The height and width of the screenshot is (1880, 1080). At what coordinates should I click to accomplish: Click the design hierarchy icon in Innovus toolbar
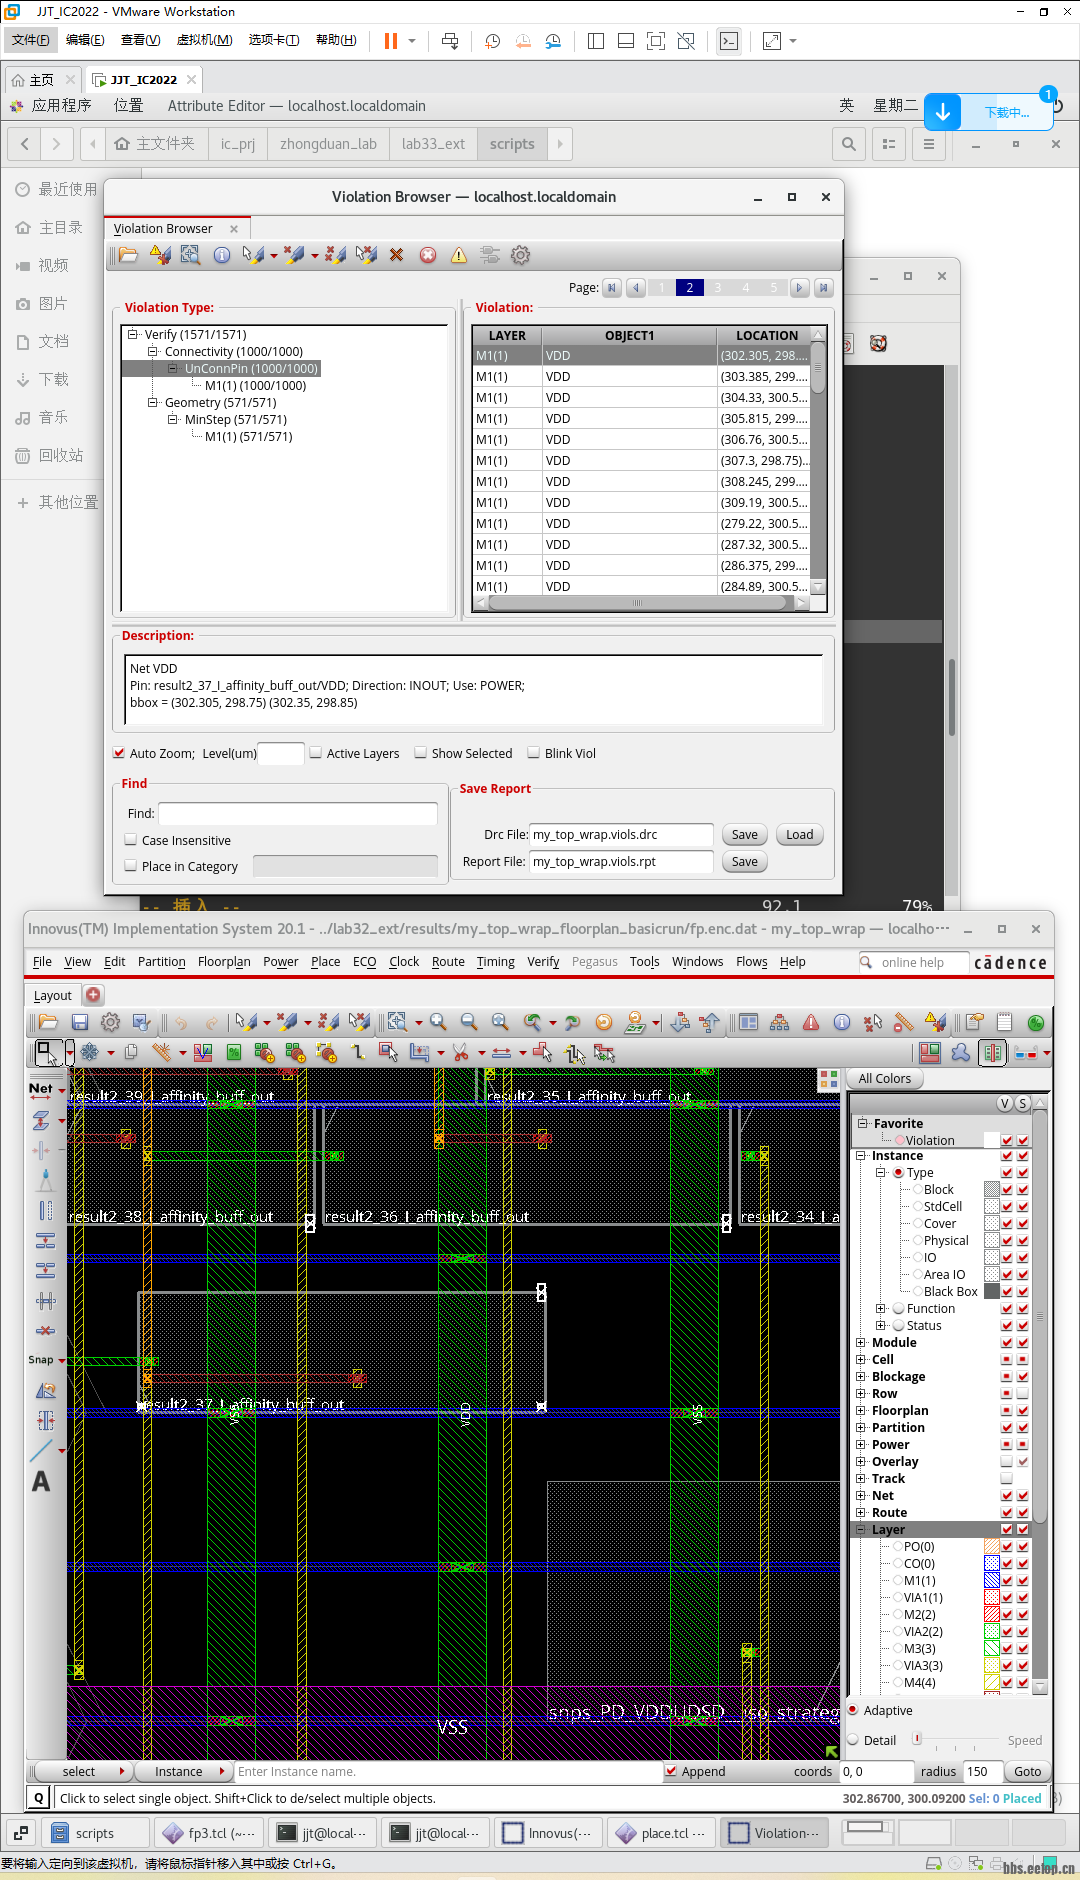tap(780, 1022)
